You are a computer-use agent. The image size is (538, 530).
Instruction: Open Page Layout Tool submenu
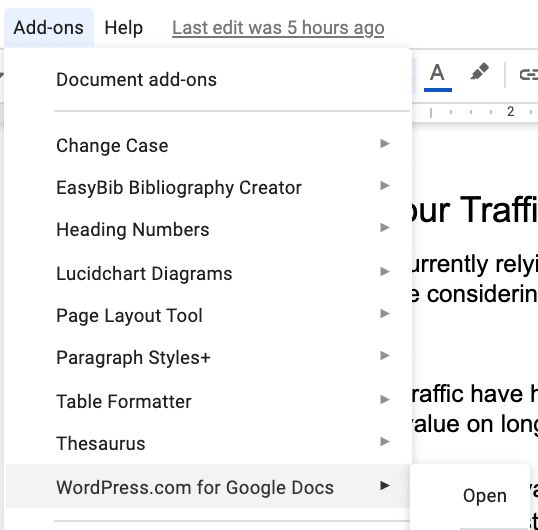[x=208, y=315]
